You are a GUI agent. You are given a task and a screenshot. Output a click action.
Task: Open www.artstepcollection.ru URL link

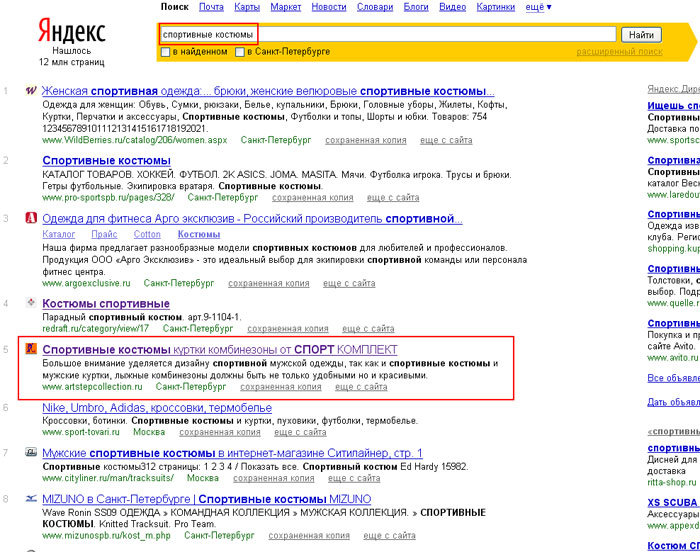[92, 387]
